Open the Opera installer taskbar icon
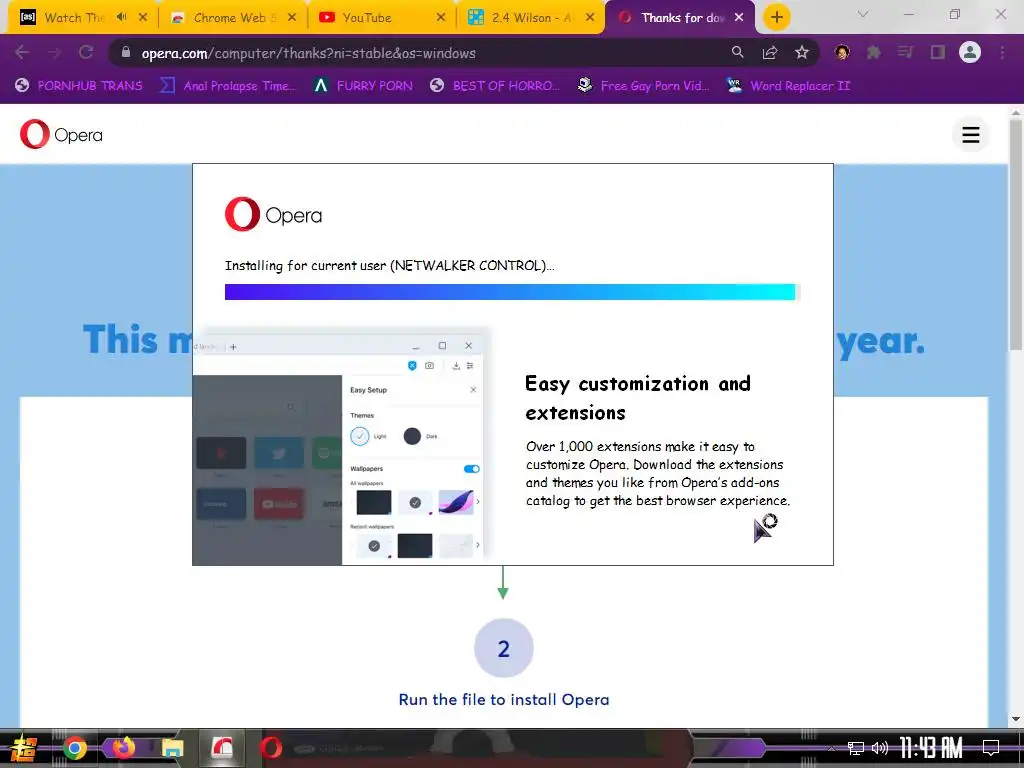This screenshot has height=768, width=1024. pyautogui.click(x=221, y=748)
